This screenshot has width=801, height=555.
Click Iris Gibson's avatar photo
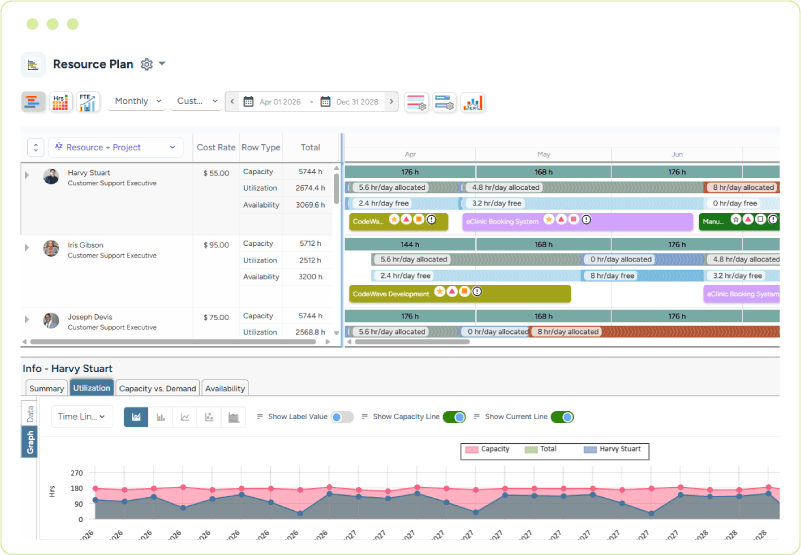click(x=51, y=248)
